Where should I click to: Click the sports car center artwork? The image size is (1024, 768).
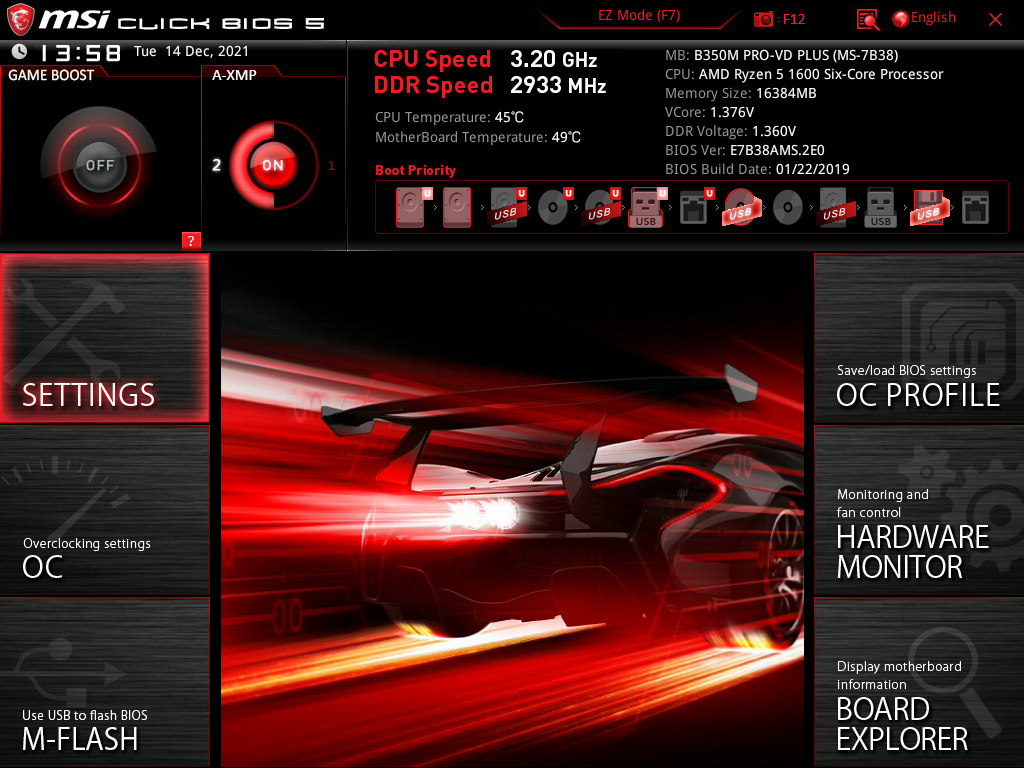[x=512, y=511]
